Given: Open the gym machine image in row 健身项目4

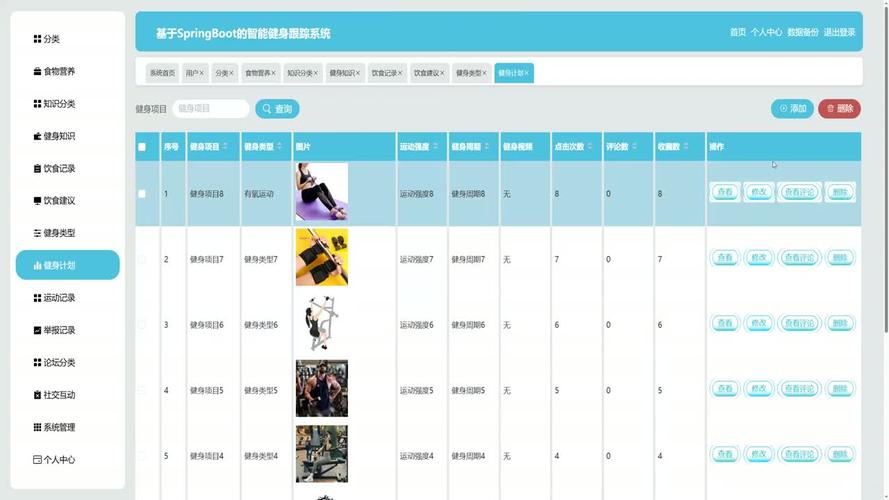Looking at the screenshot, I should [322, 454].
